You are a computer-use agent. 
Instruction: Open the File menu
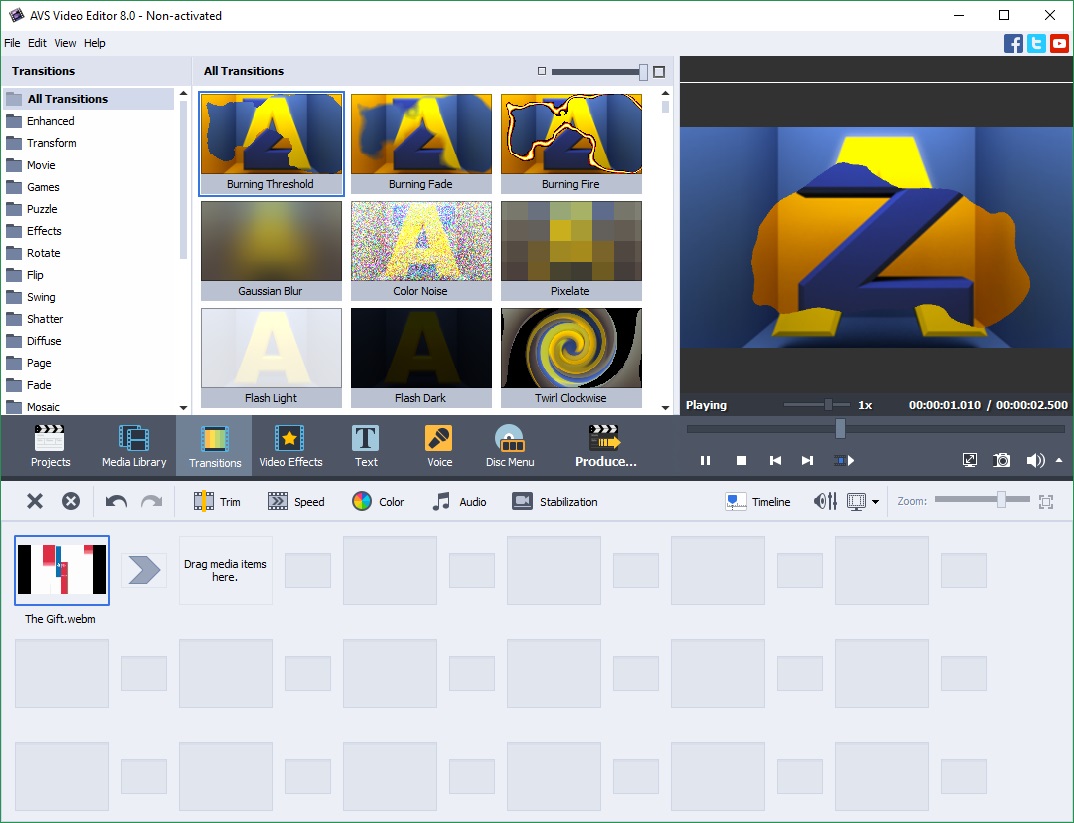coord(12,43)
